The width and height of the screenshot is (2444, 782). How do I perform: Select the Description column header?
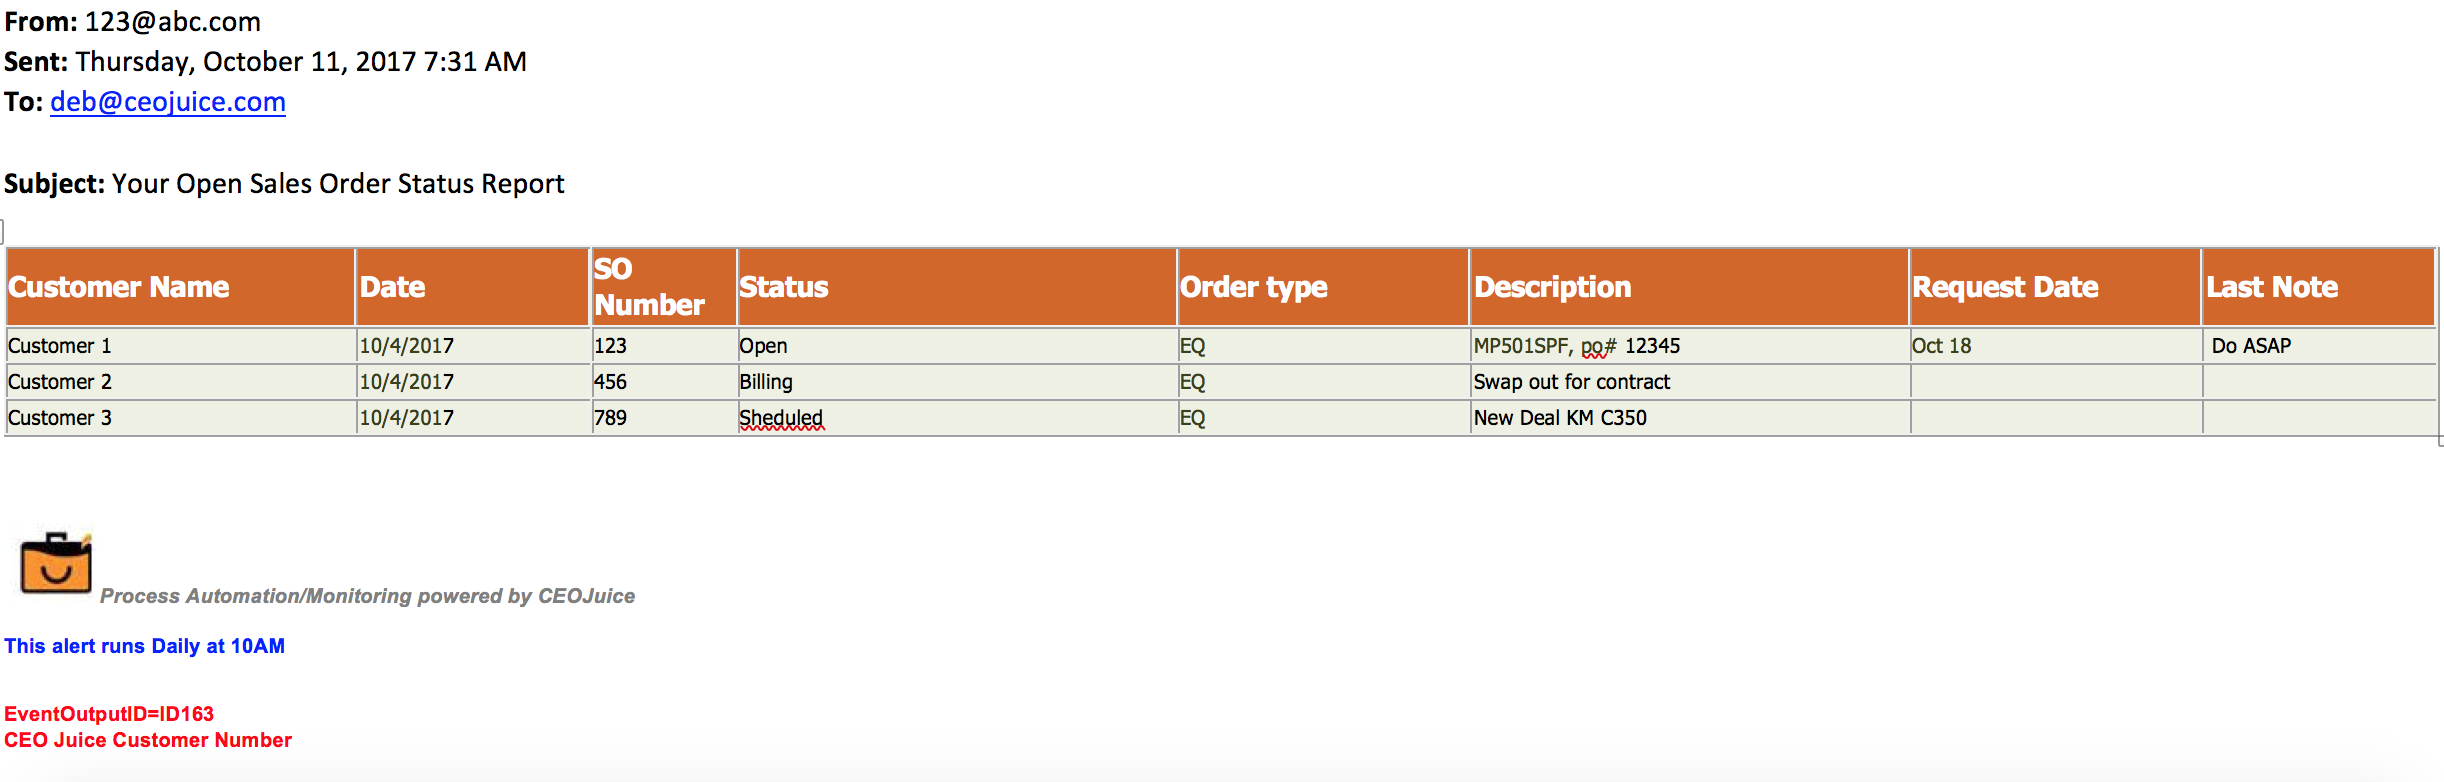(1689, 287)
